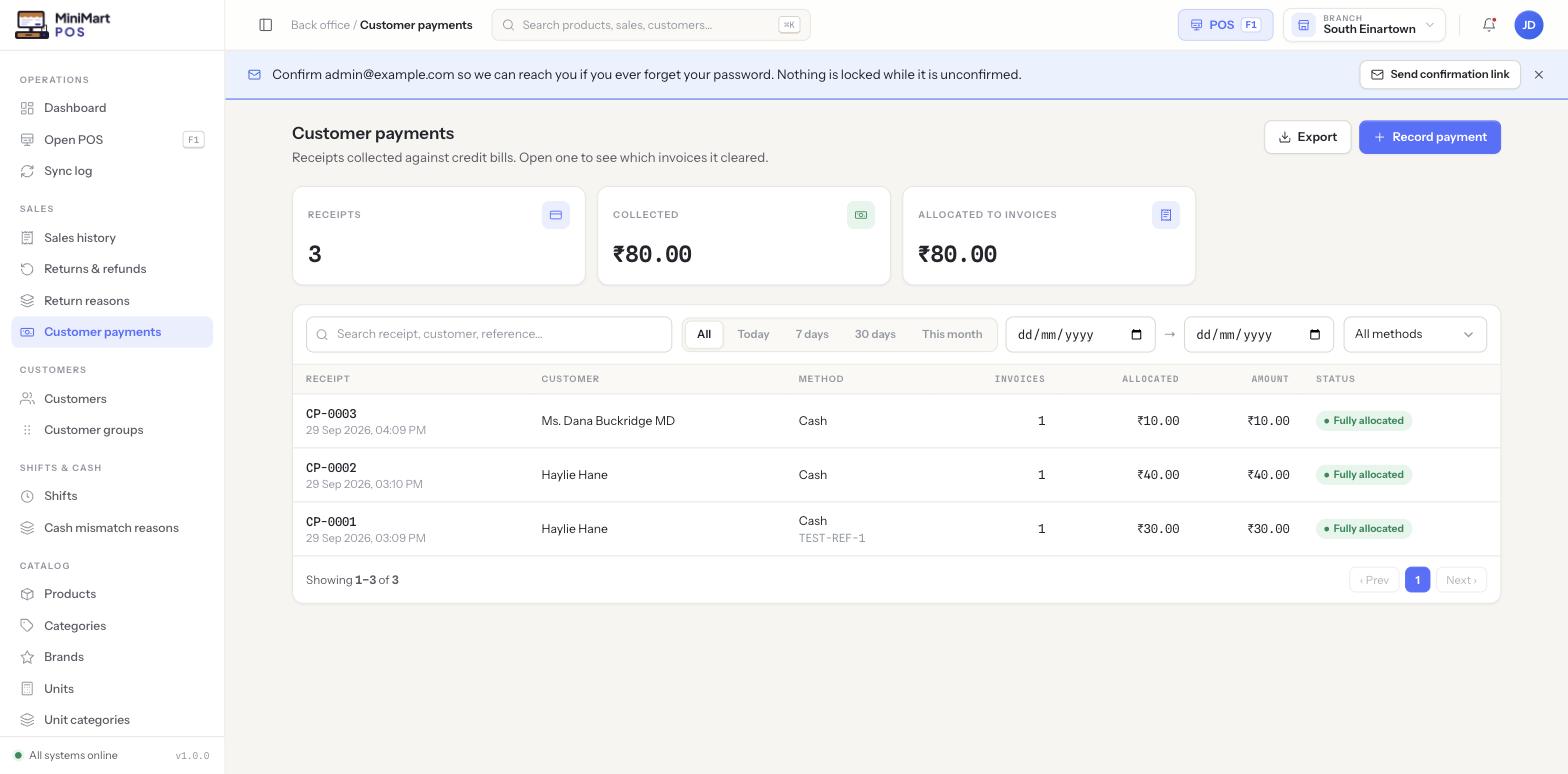Toggle the sidebar collapse icon
This screenshot has width=1568, height=774.
pos(266,25)
